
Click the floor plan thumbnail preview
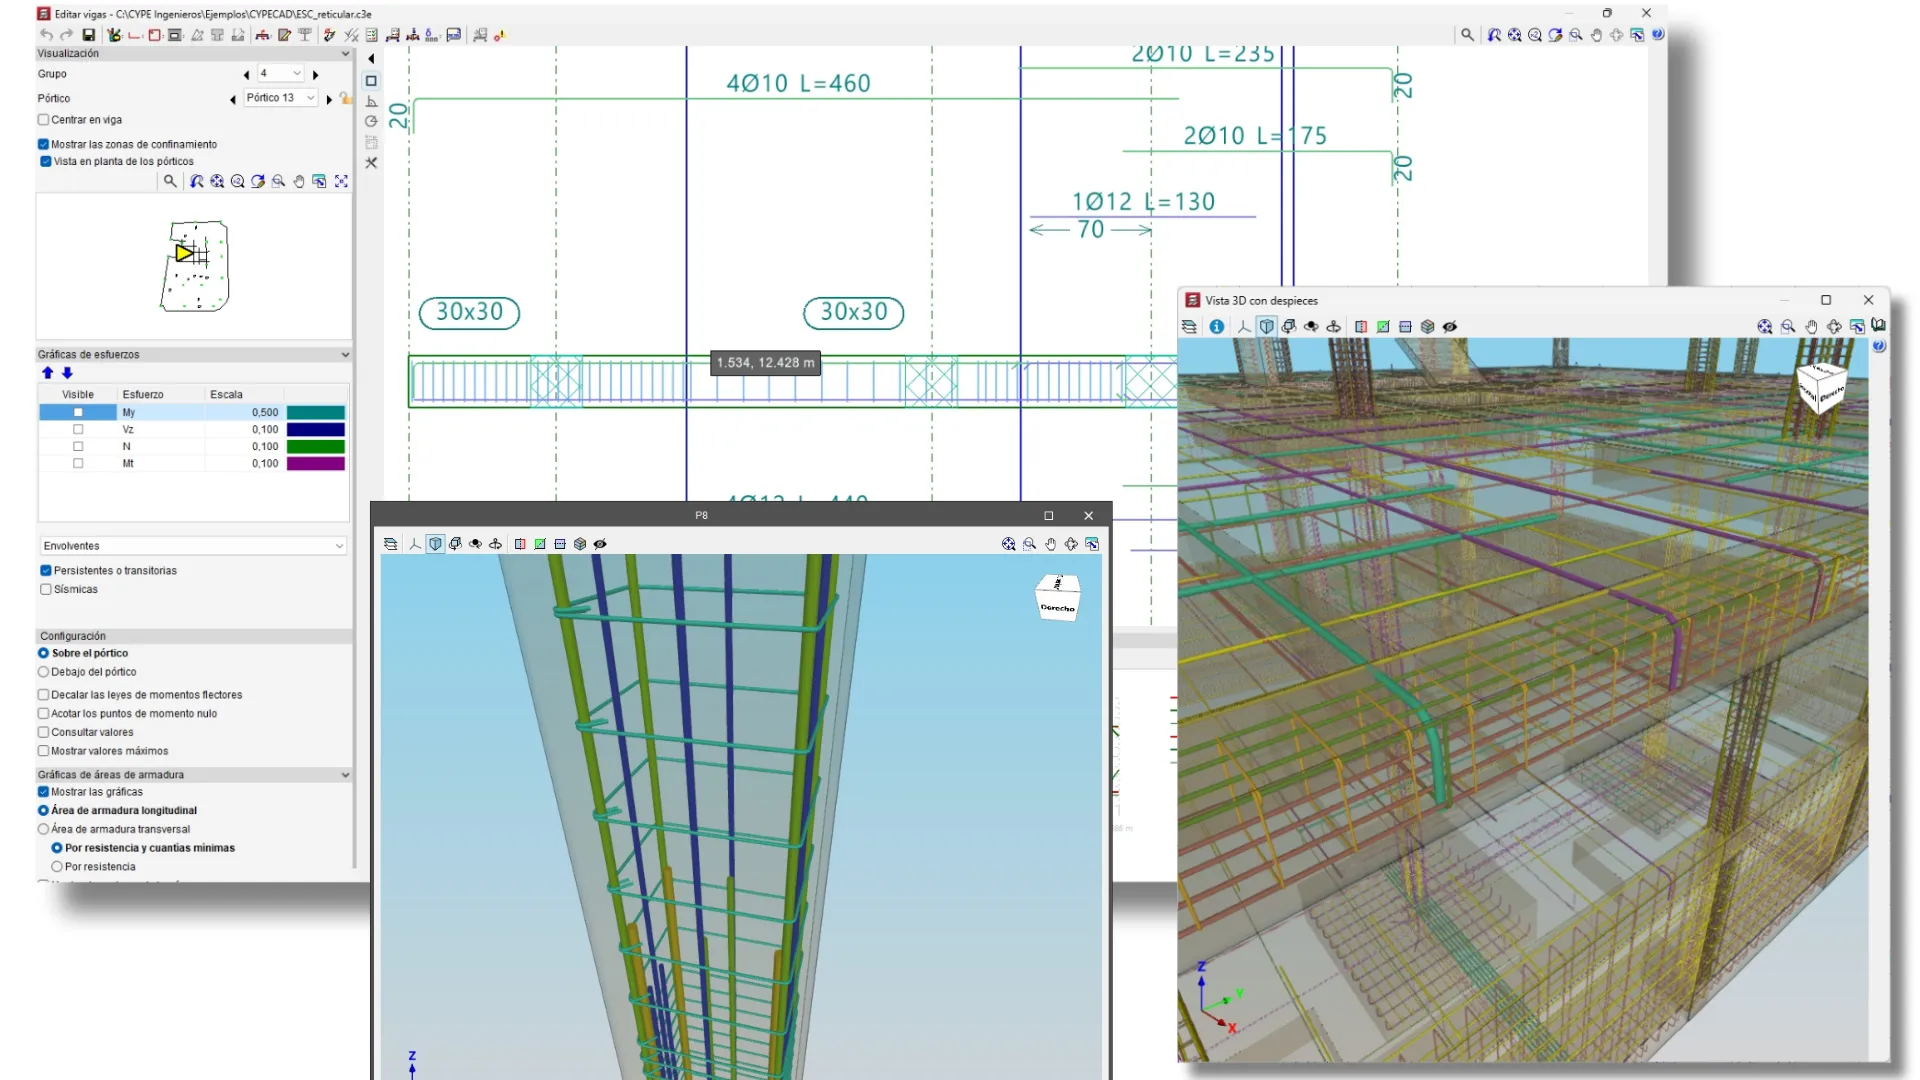[x=195, y=266]
